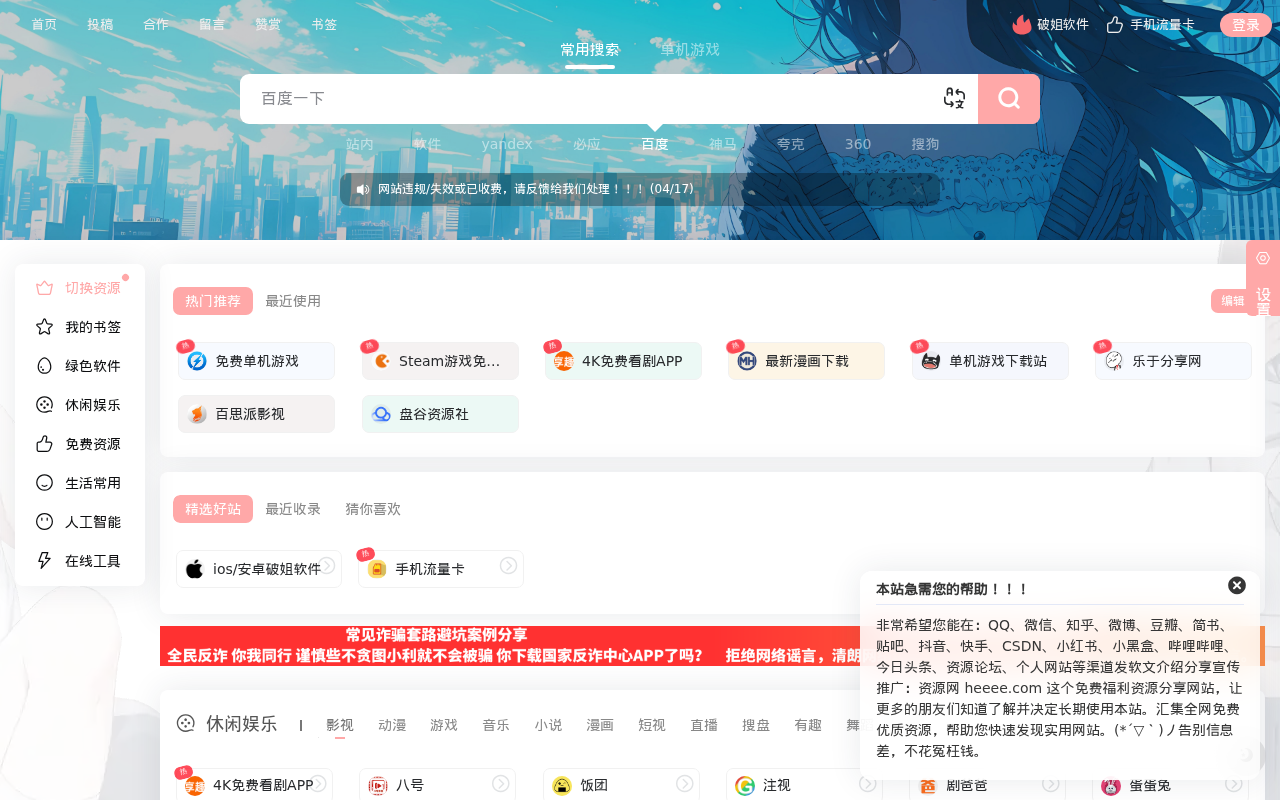Open the 留言 nav item
This screenshot has width=1280, height=800.
tap(212, 25)
